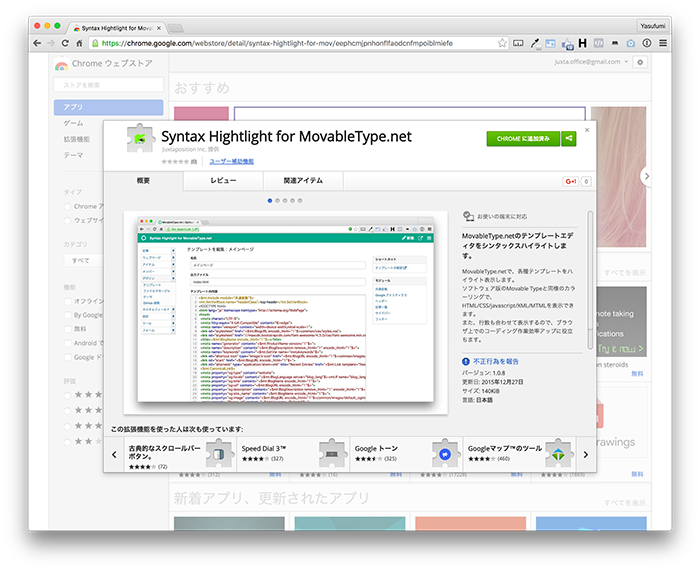Screen dimensions: 700x571
Task: Select the third screenshot pagination dot
Action: 285,200
